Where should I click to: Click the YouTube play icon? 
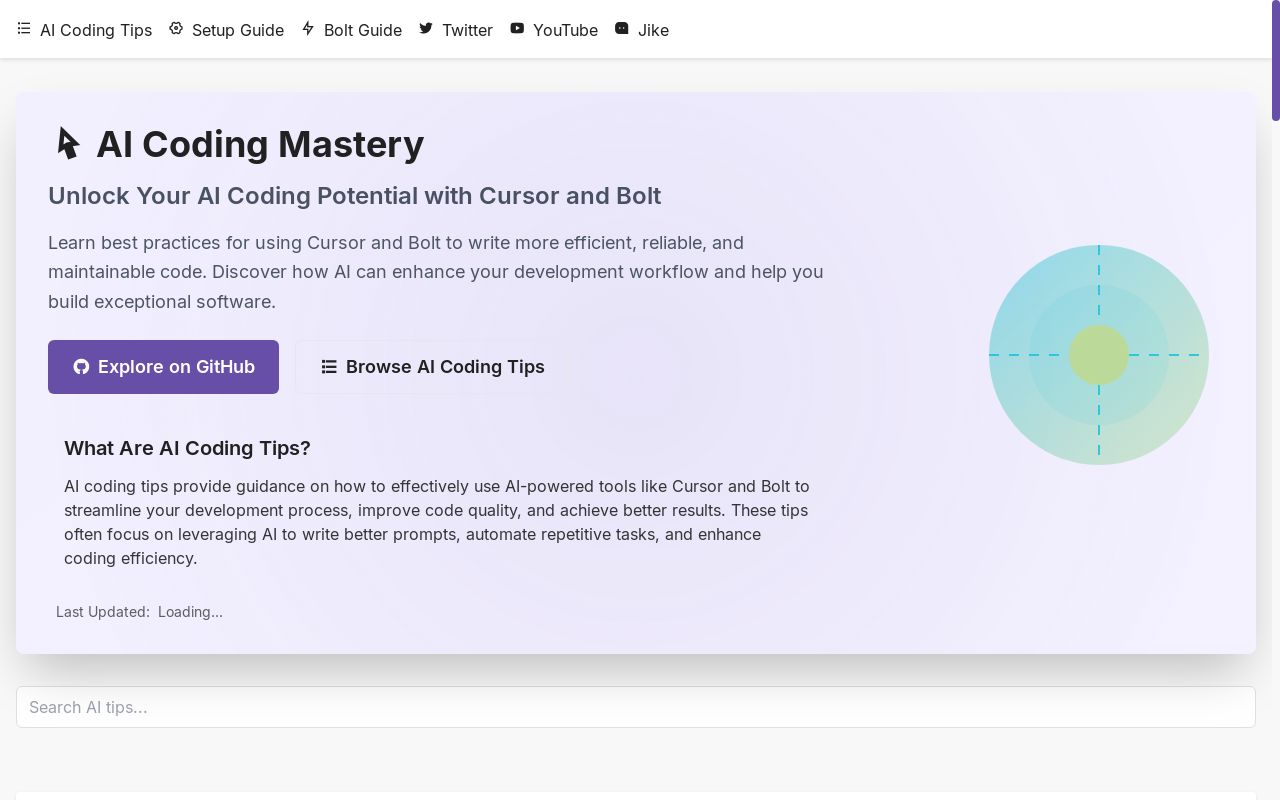pyautogui.click(x=517, y=29)
